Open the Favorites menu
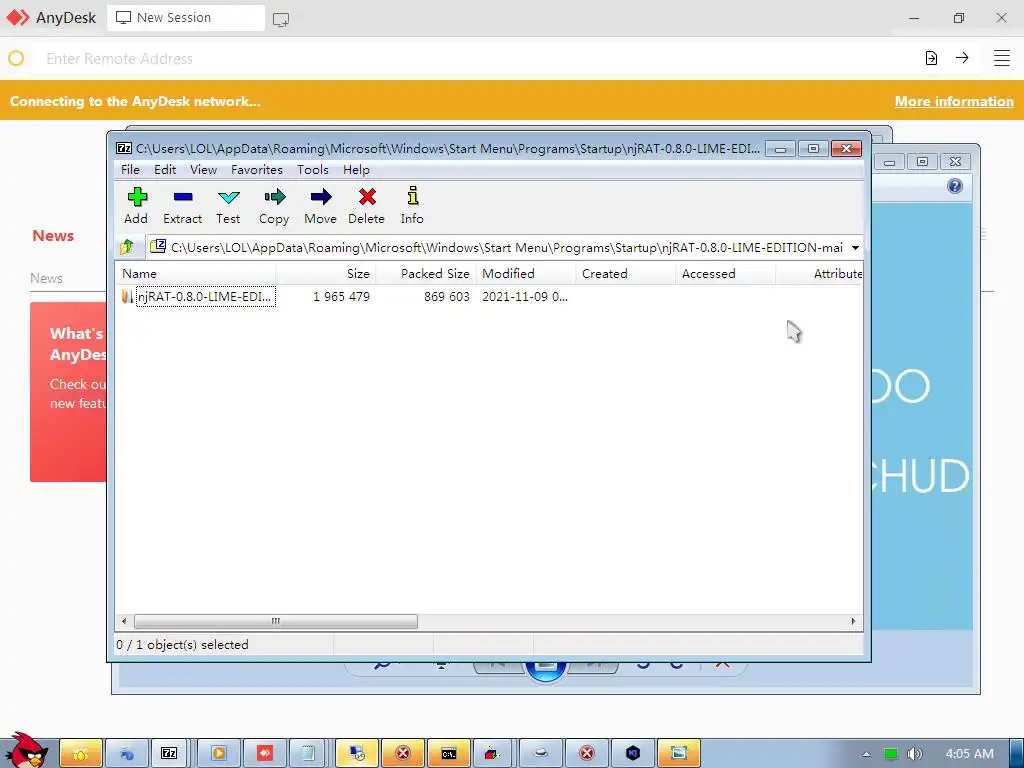 tap(257, 170)
